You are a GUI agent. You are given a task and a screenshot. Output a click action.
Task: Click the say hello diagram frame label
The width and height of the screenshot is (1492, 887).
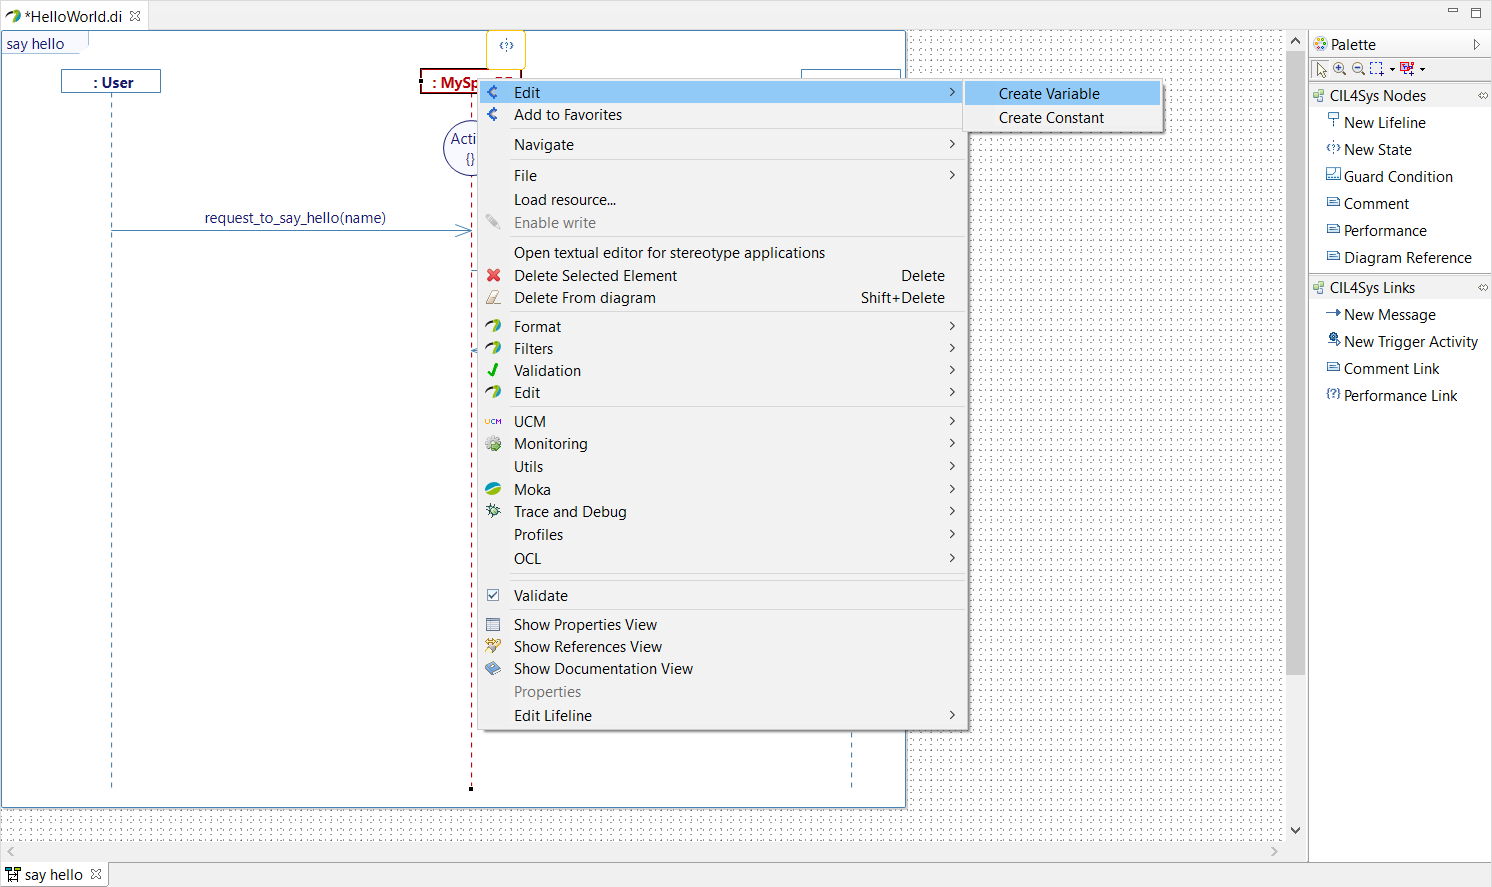35,44
